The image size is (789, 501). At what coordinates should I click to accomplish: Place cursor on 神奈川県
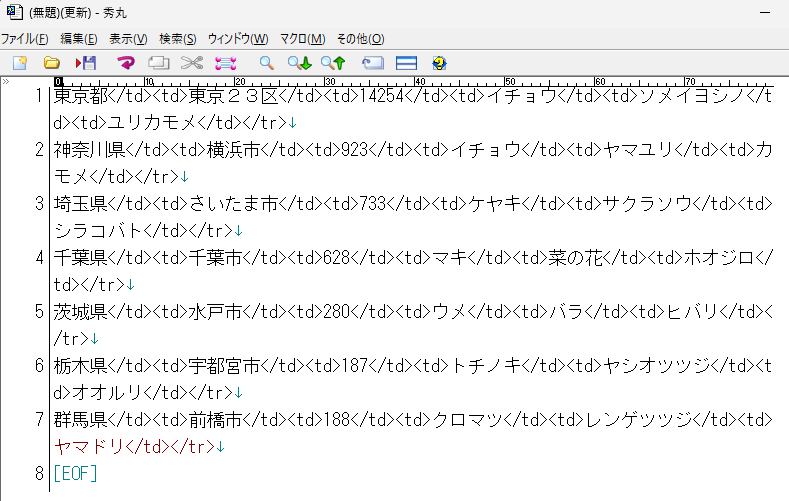90,149
